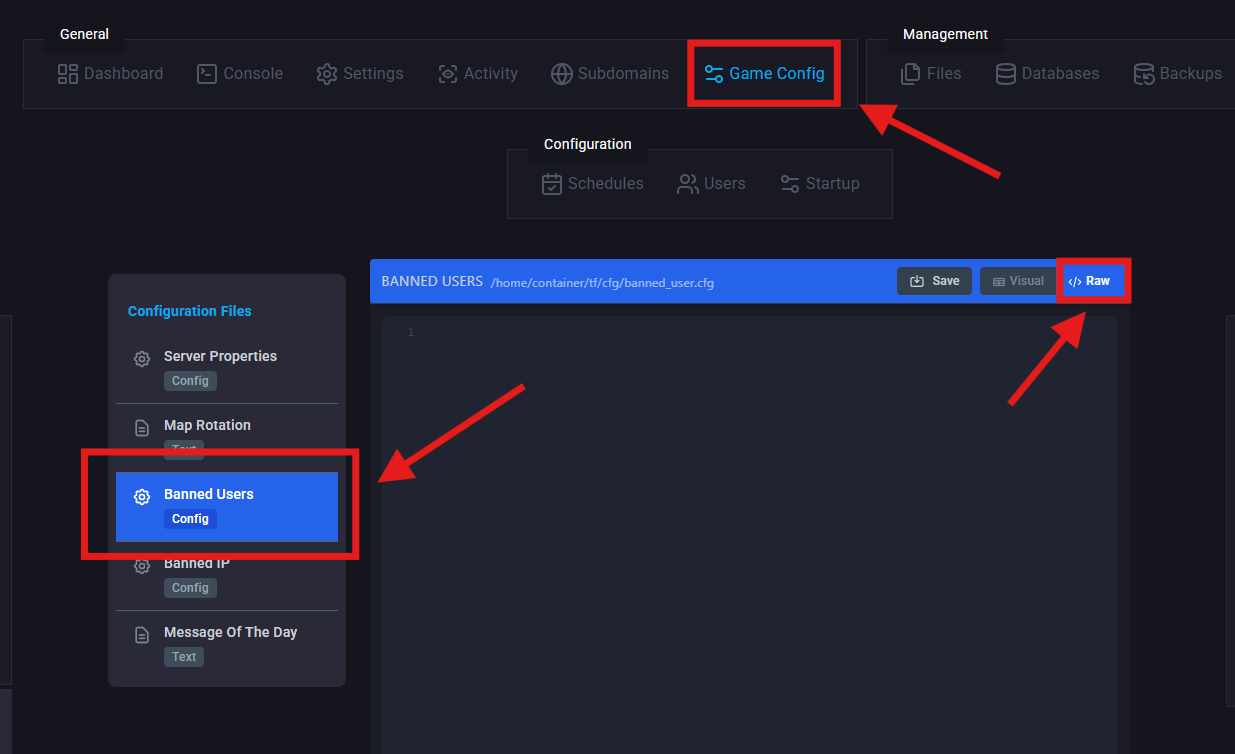The height and width of the screenshot is (754, 1235).
Task: Click the gear icon beside Banned Users
Action: point(142,497)
